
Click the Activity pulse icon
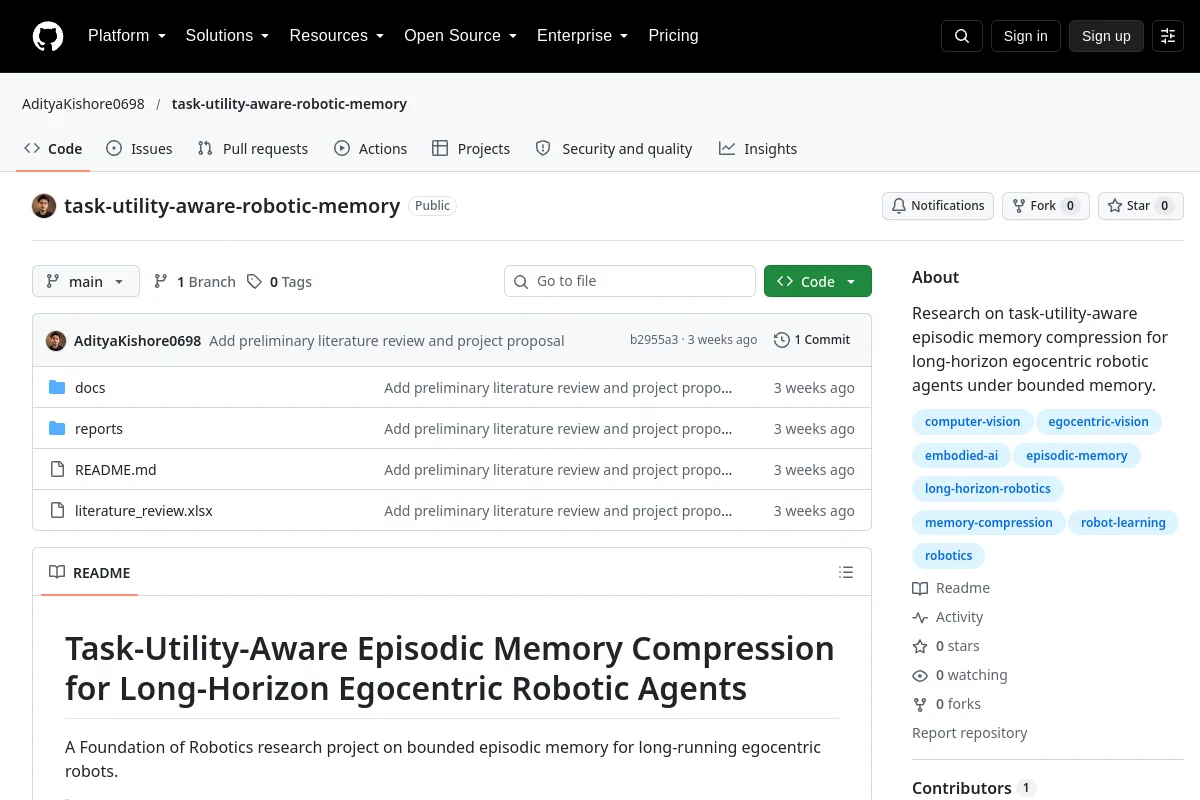(x=920, y=618)
